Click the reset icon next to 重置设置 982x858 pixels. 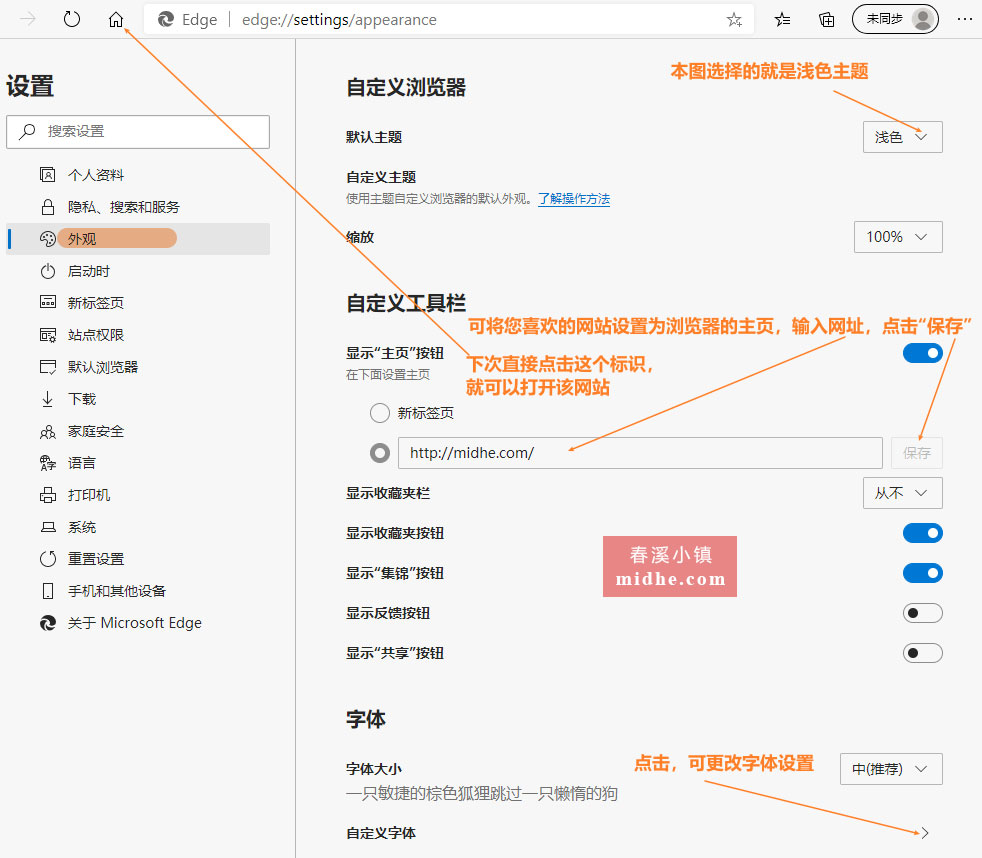pyautogui.click(x=48, y=559)
